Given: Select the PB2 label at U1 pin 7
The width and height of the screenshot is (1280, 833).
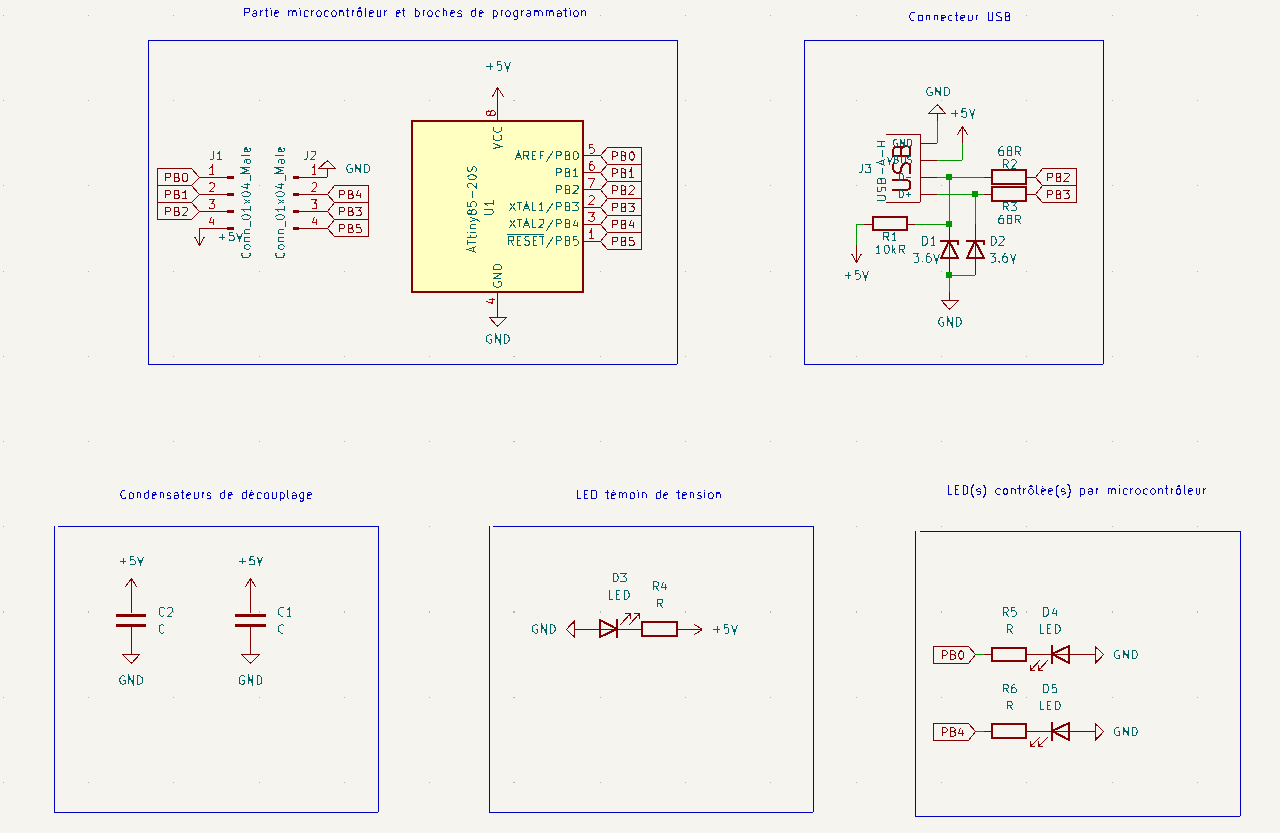Looking at the screenshot, I should tap(622, 190).
